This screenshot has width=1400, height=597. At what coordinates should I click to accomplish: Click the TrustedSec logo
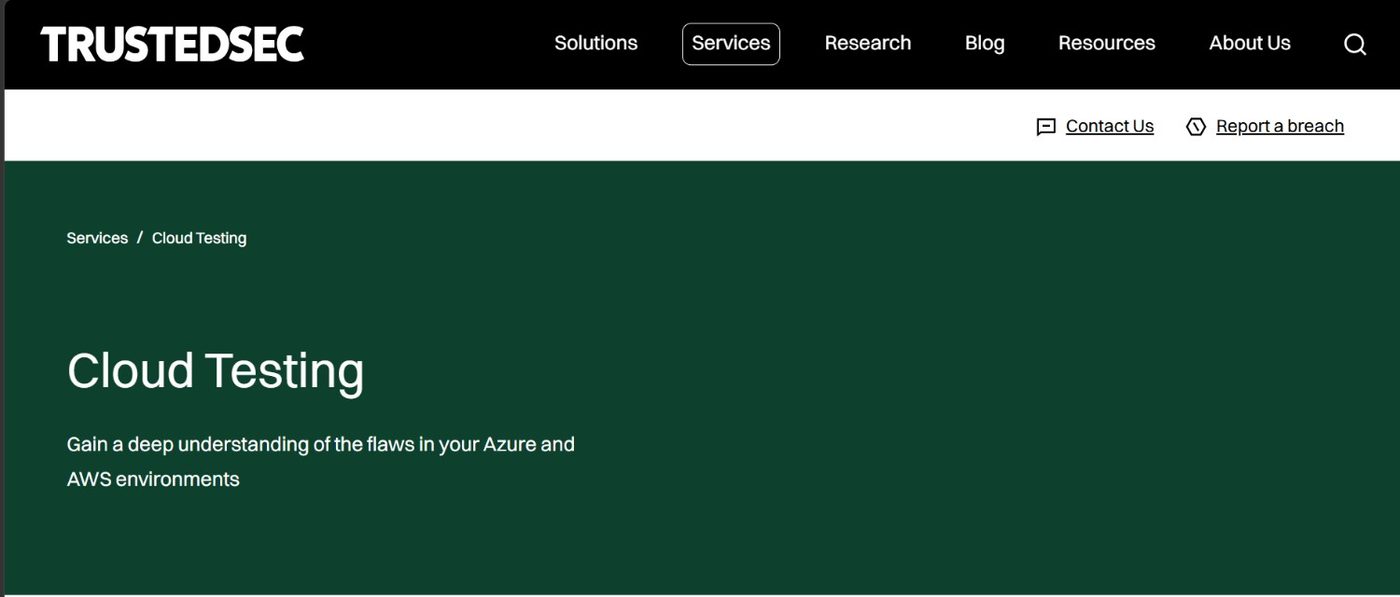[x=172, y=44]
